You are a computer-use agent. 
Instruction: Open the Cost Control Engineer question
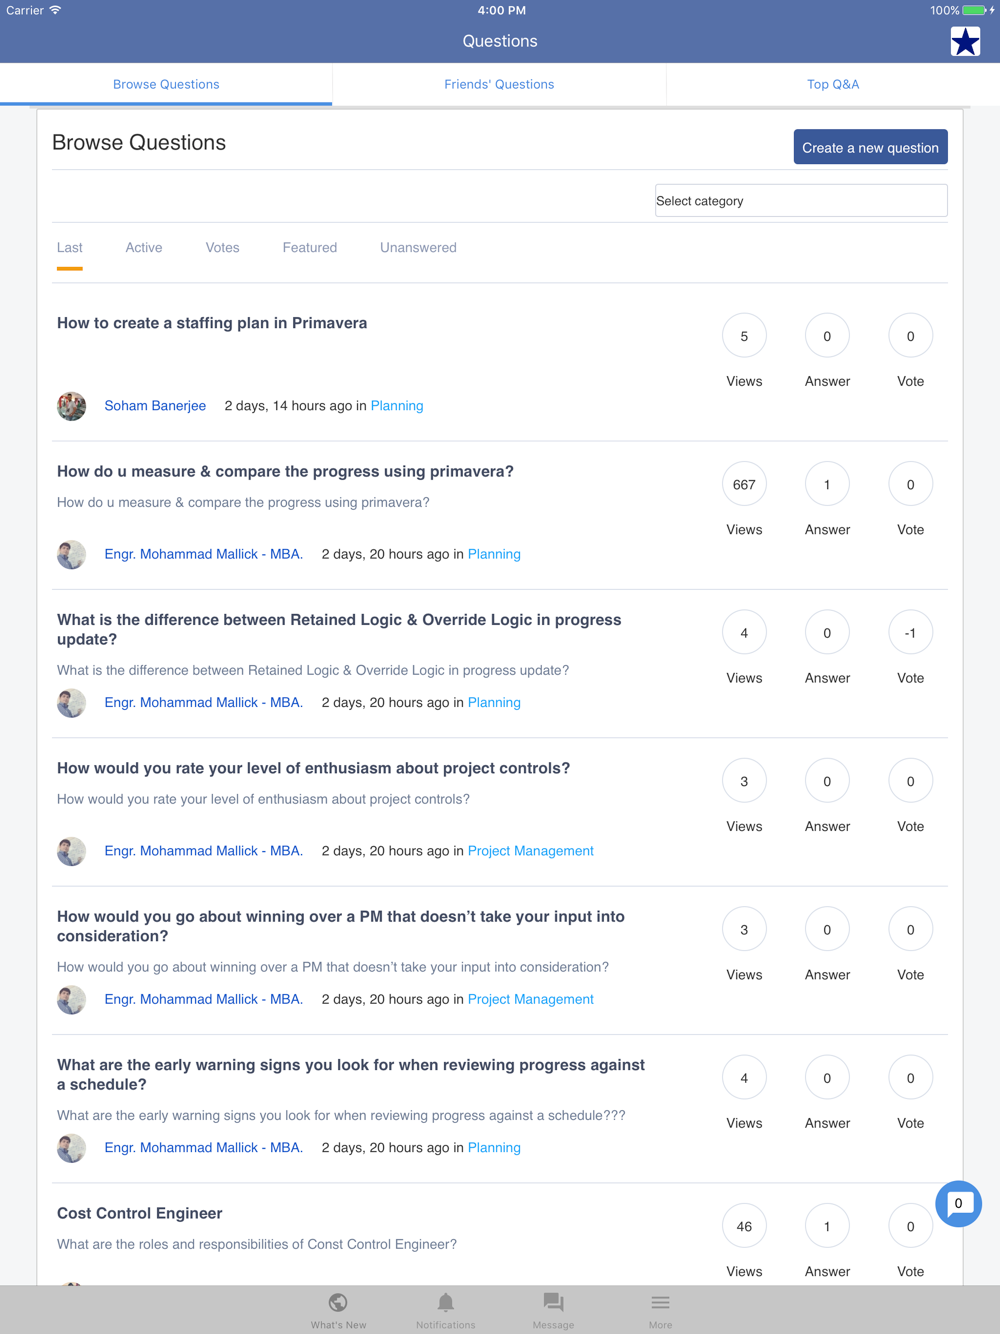coord(140,1213)
